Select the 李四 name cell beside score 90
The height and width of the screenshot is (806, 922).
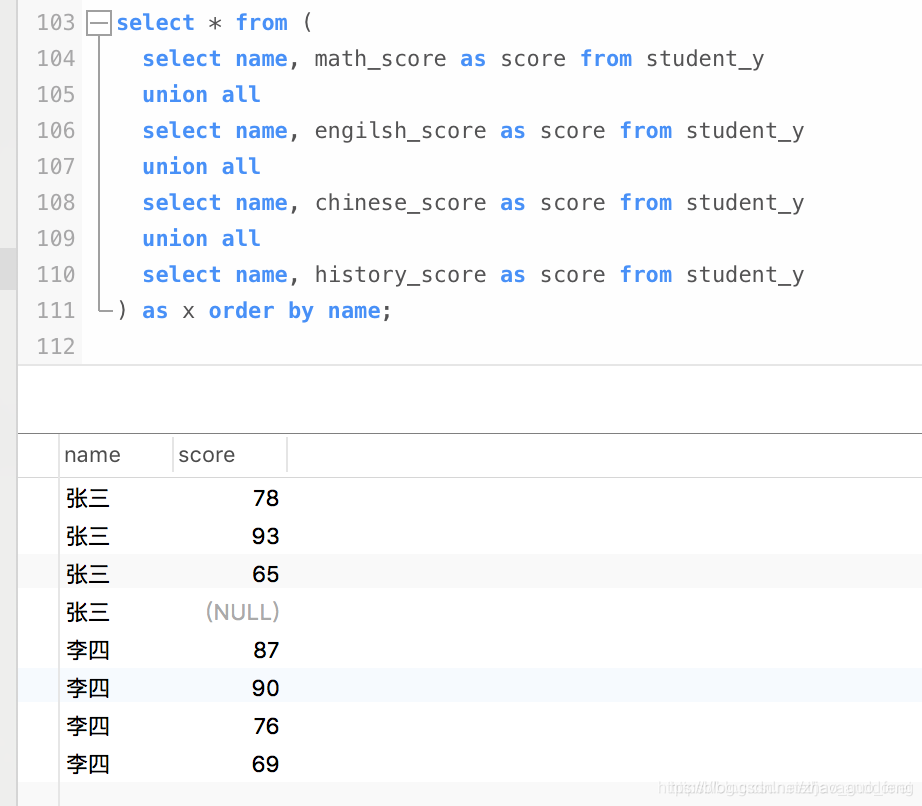tap(116, 688)
